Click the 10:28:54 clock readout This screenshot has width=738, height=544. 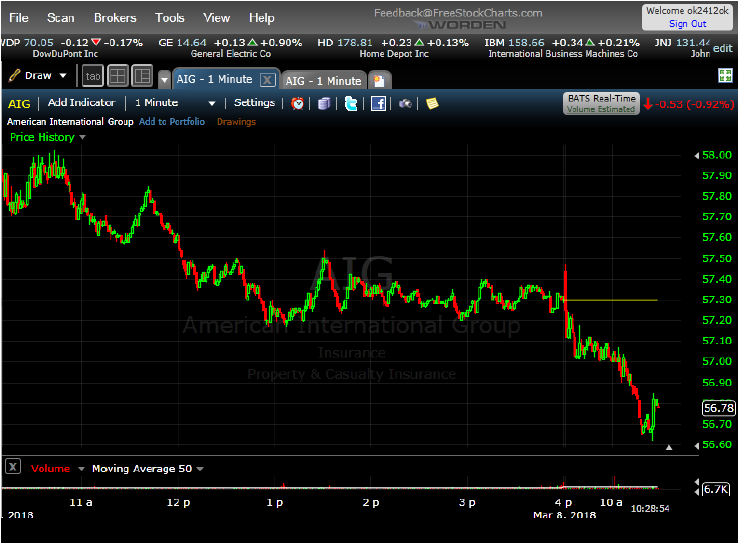pyautogui.click(x=650, y=508)
